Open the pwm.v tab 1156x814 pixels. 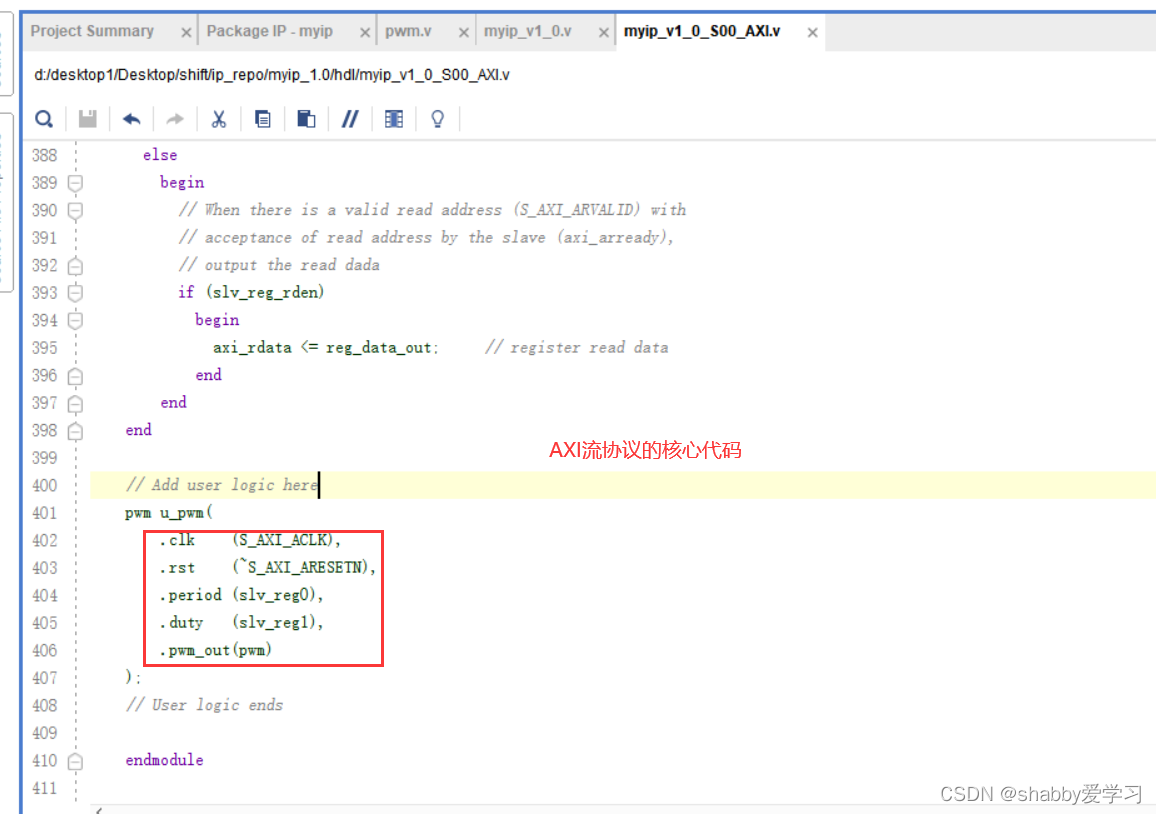[408, 31]
